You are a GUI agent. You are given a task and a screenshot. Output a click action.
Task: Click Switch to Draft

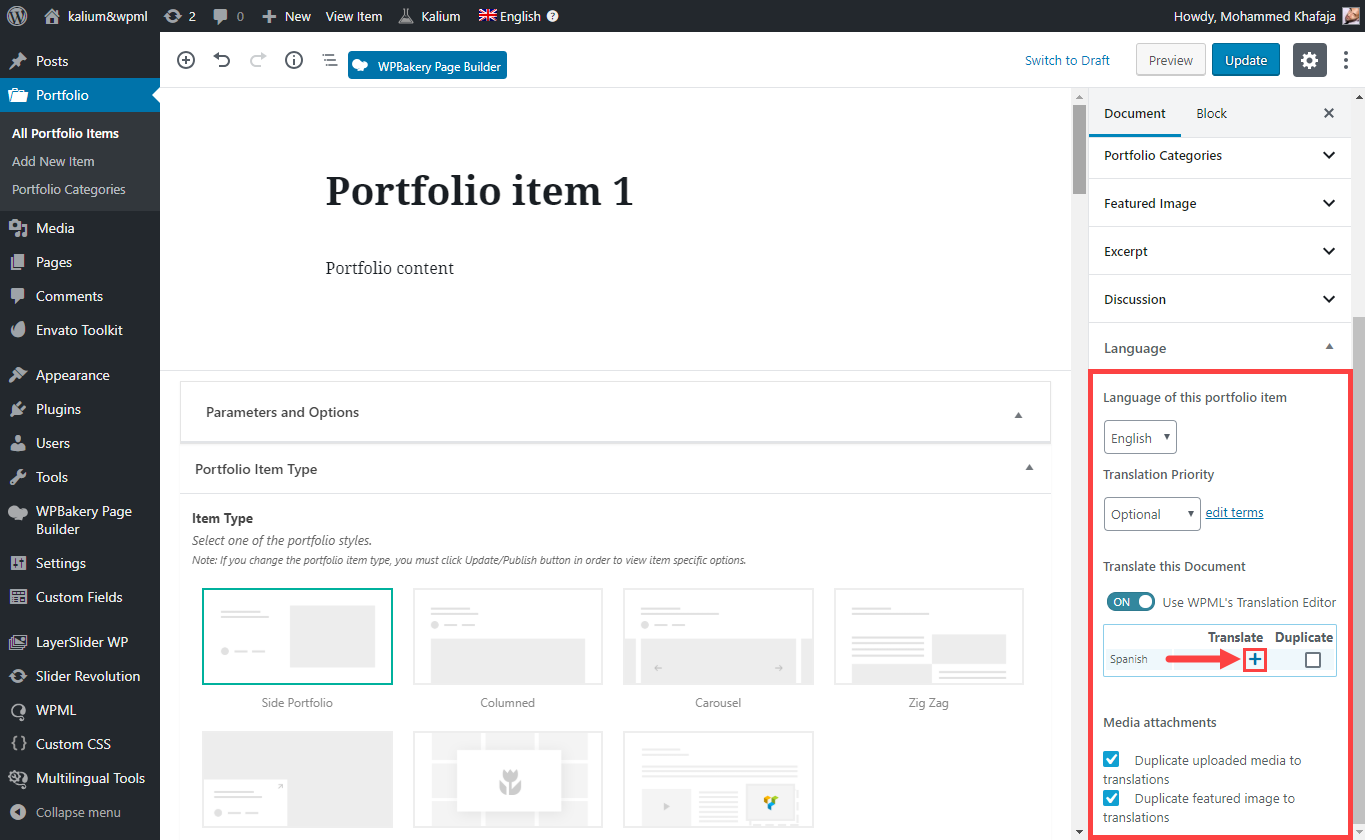click(1067, 60)
